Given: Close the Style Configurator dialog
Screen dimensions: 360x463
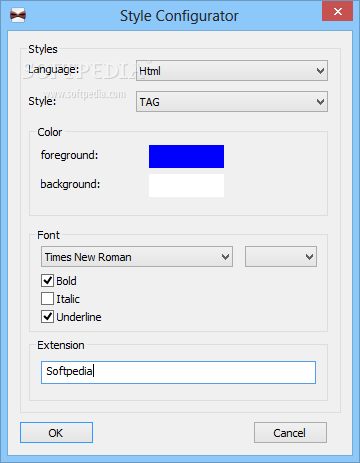Looking at the screenshot, I should tap(337, 12).
